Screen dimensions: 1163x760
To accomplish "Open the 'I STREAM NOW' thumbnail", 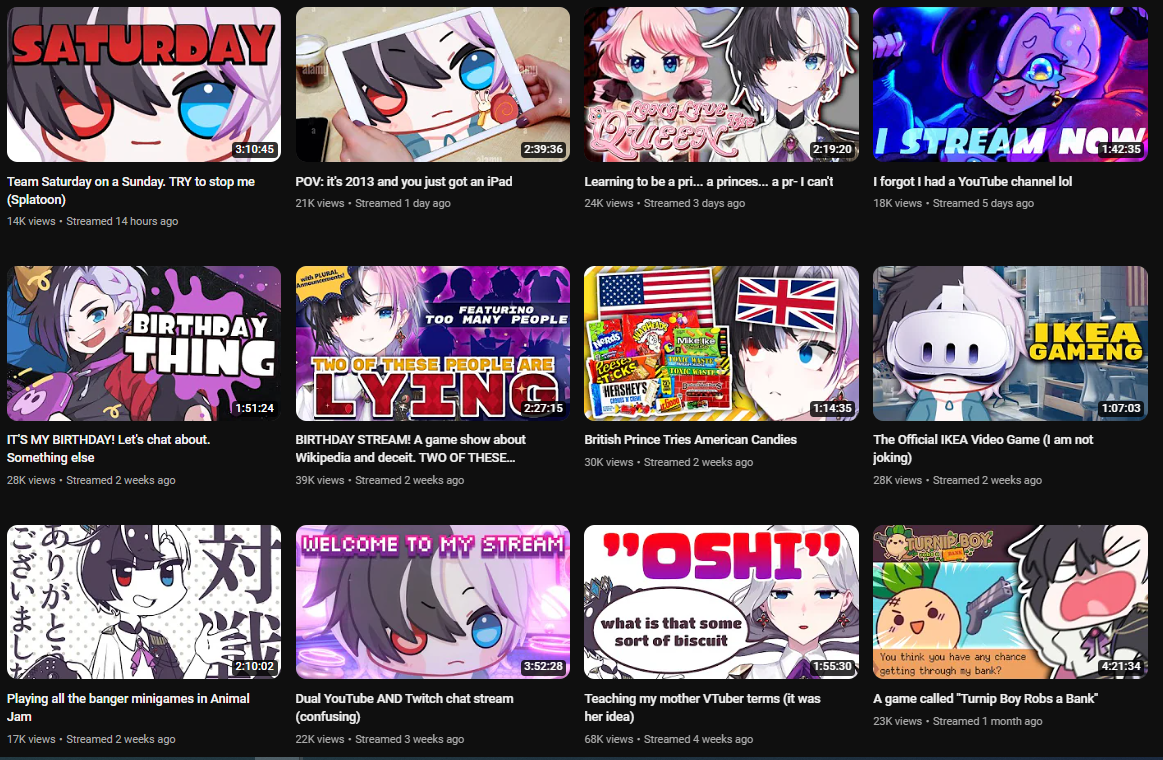I will [1010, 85].
